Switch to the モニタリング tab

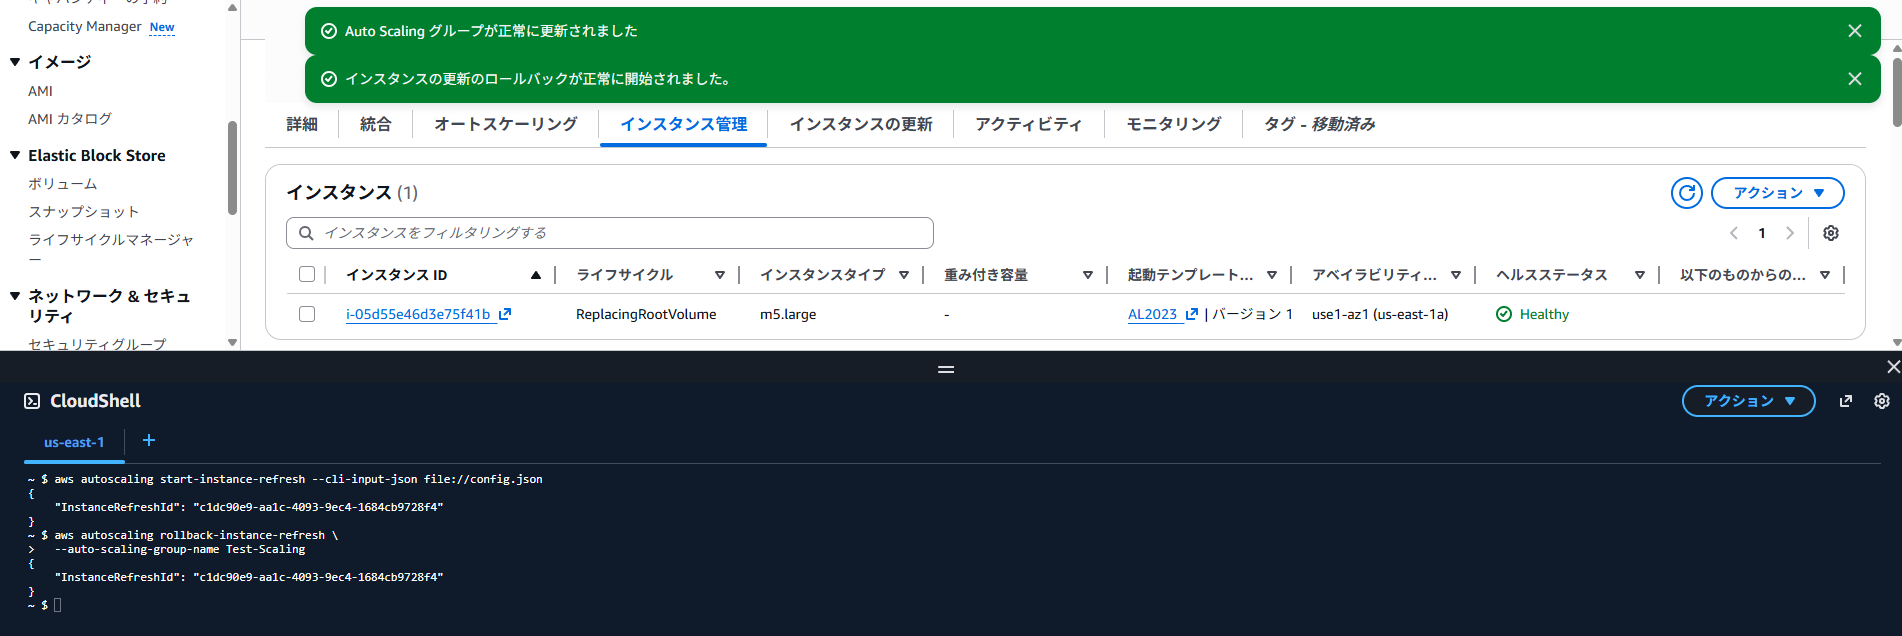[1174, 124]
